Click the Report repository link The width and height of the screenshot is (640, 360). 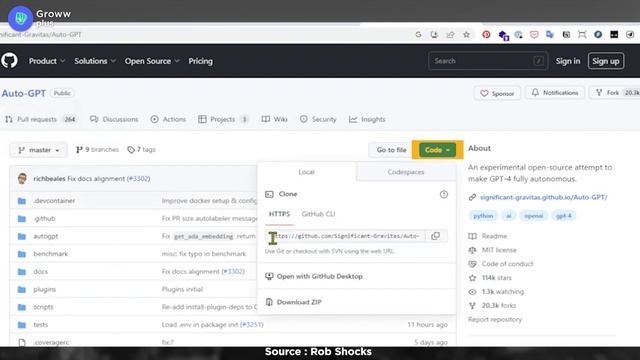495,319
